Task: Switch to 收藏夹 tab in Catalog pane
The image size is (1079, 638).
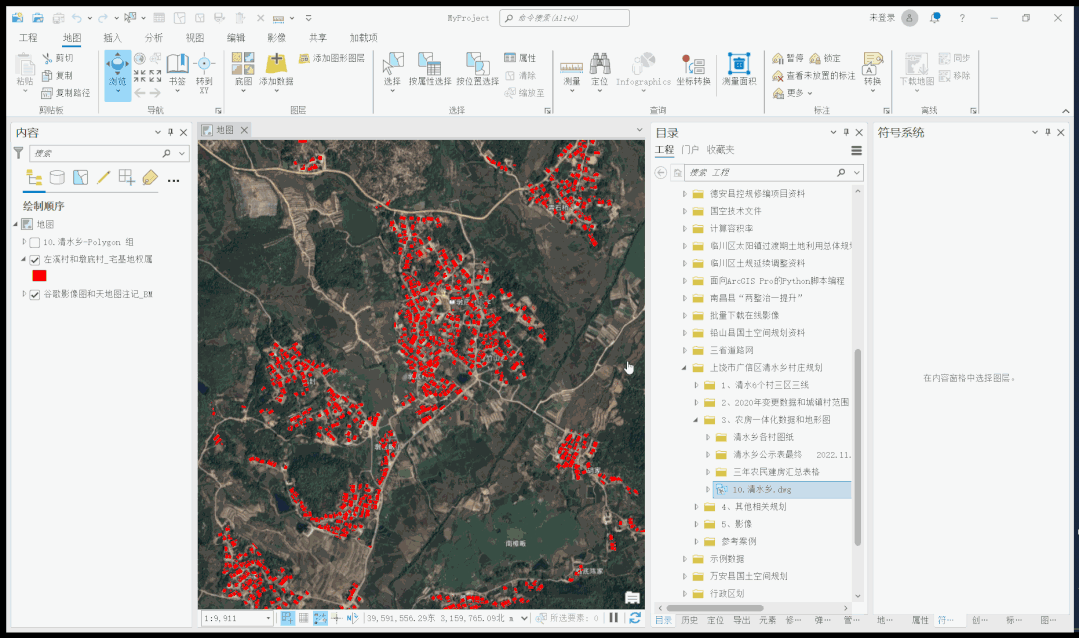Action: [720, 149]
